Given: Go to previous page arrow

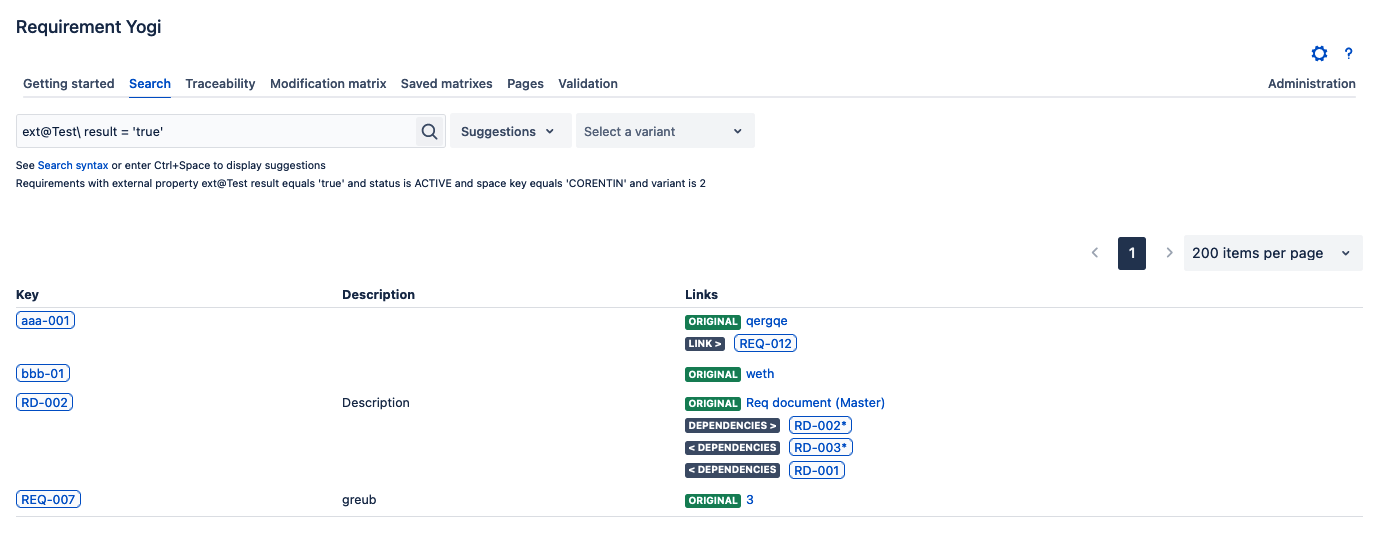Looking at the screenshot, I should click(1095, 253).
